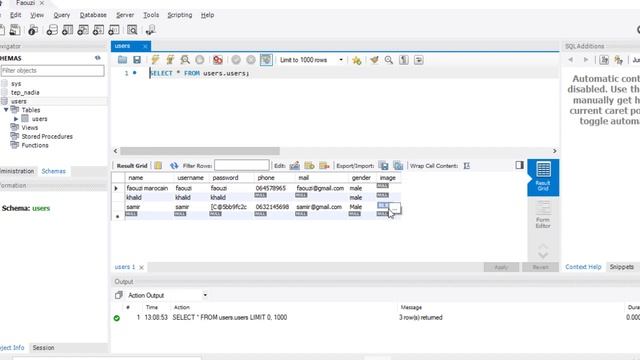The width and height of the screenshot is (640, 360).
Task: Click Filter Rows input field
Action: click(x=242, y=165)
